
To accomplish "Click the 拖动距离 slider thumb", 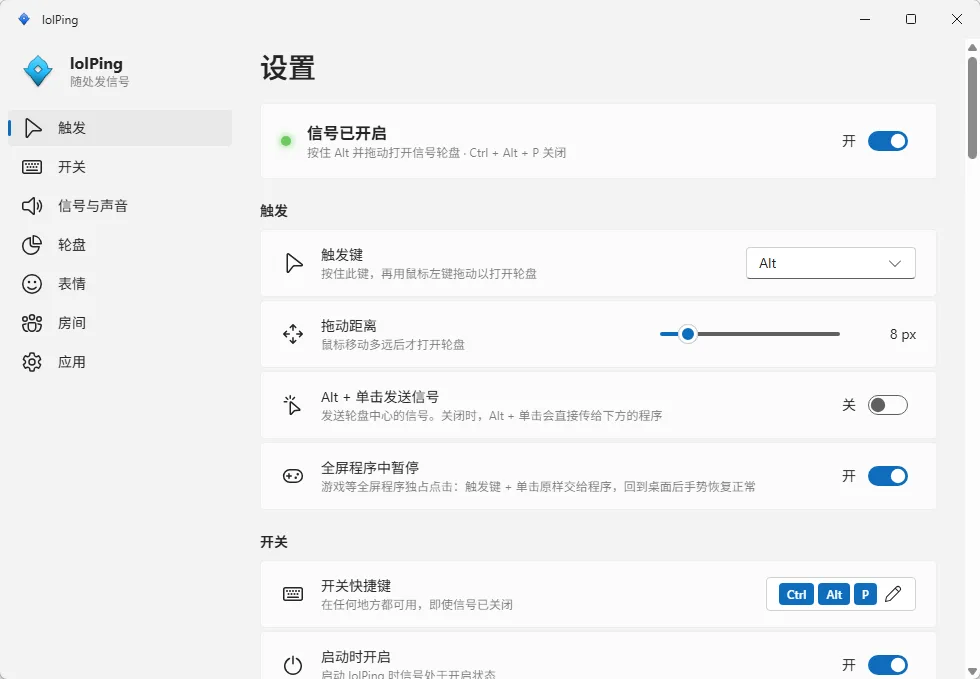I will click(688, 334).
